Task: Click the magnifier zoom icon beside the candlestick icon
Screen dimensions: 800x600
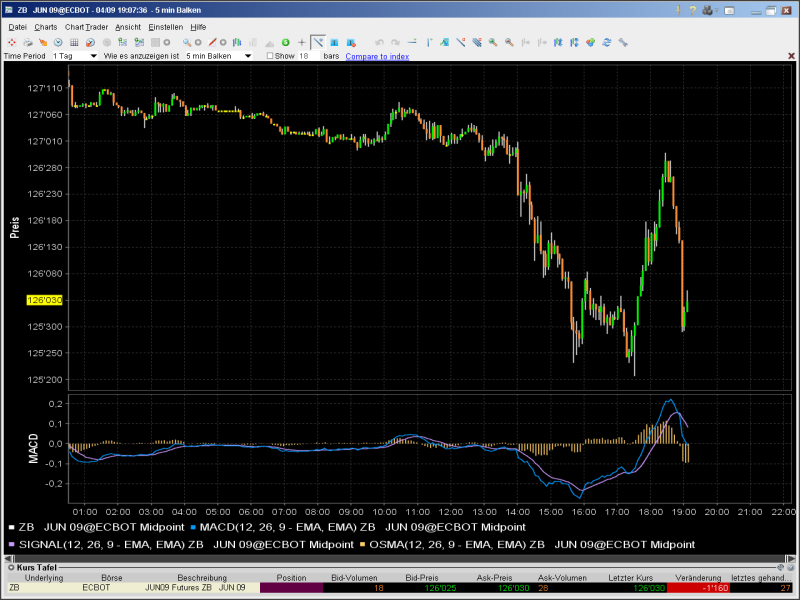Action: tap(187, 42)
